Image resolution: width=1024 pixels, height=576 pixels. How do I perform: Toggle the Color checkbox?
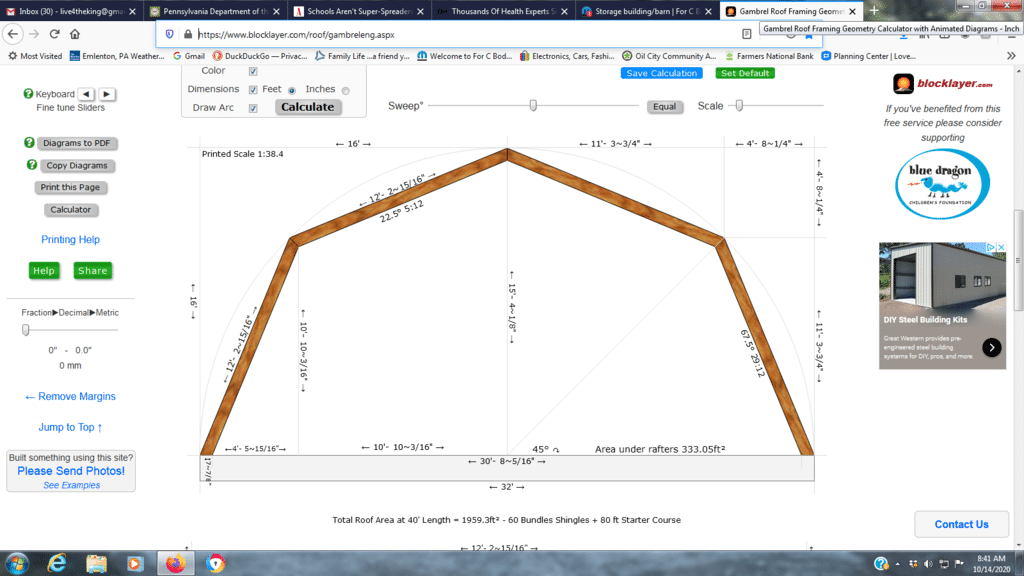click(x=253, y=71)
